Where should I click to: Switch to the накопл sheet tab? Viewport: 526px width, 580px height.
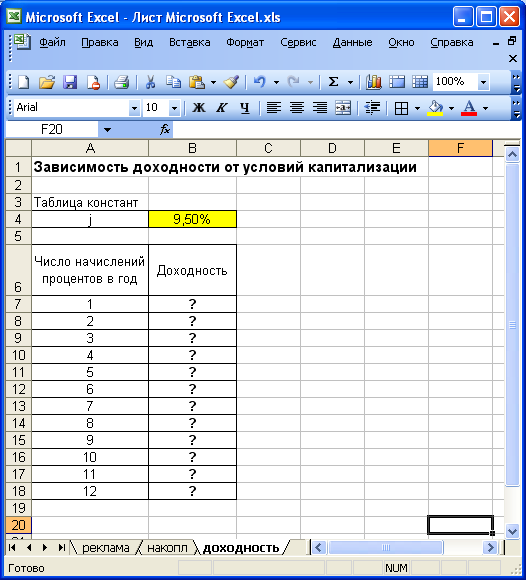click(167, 548)
